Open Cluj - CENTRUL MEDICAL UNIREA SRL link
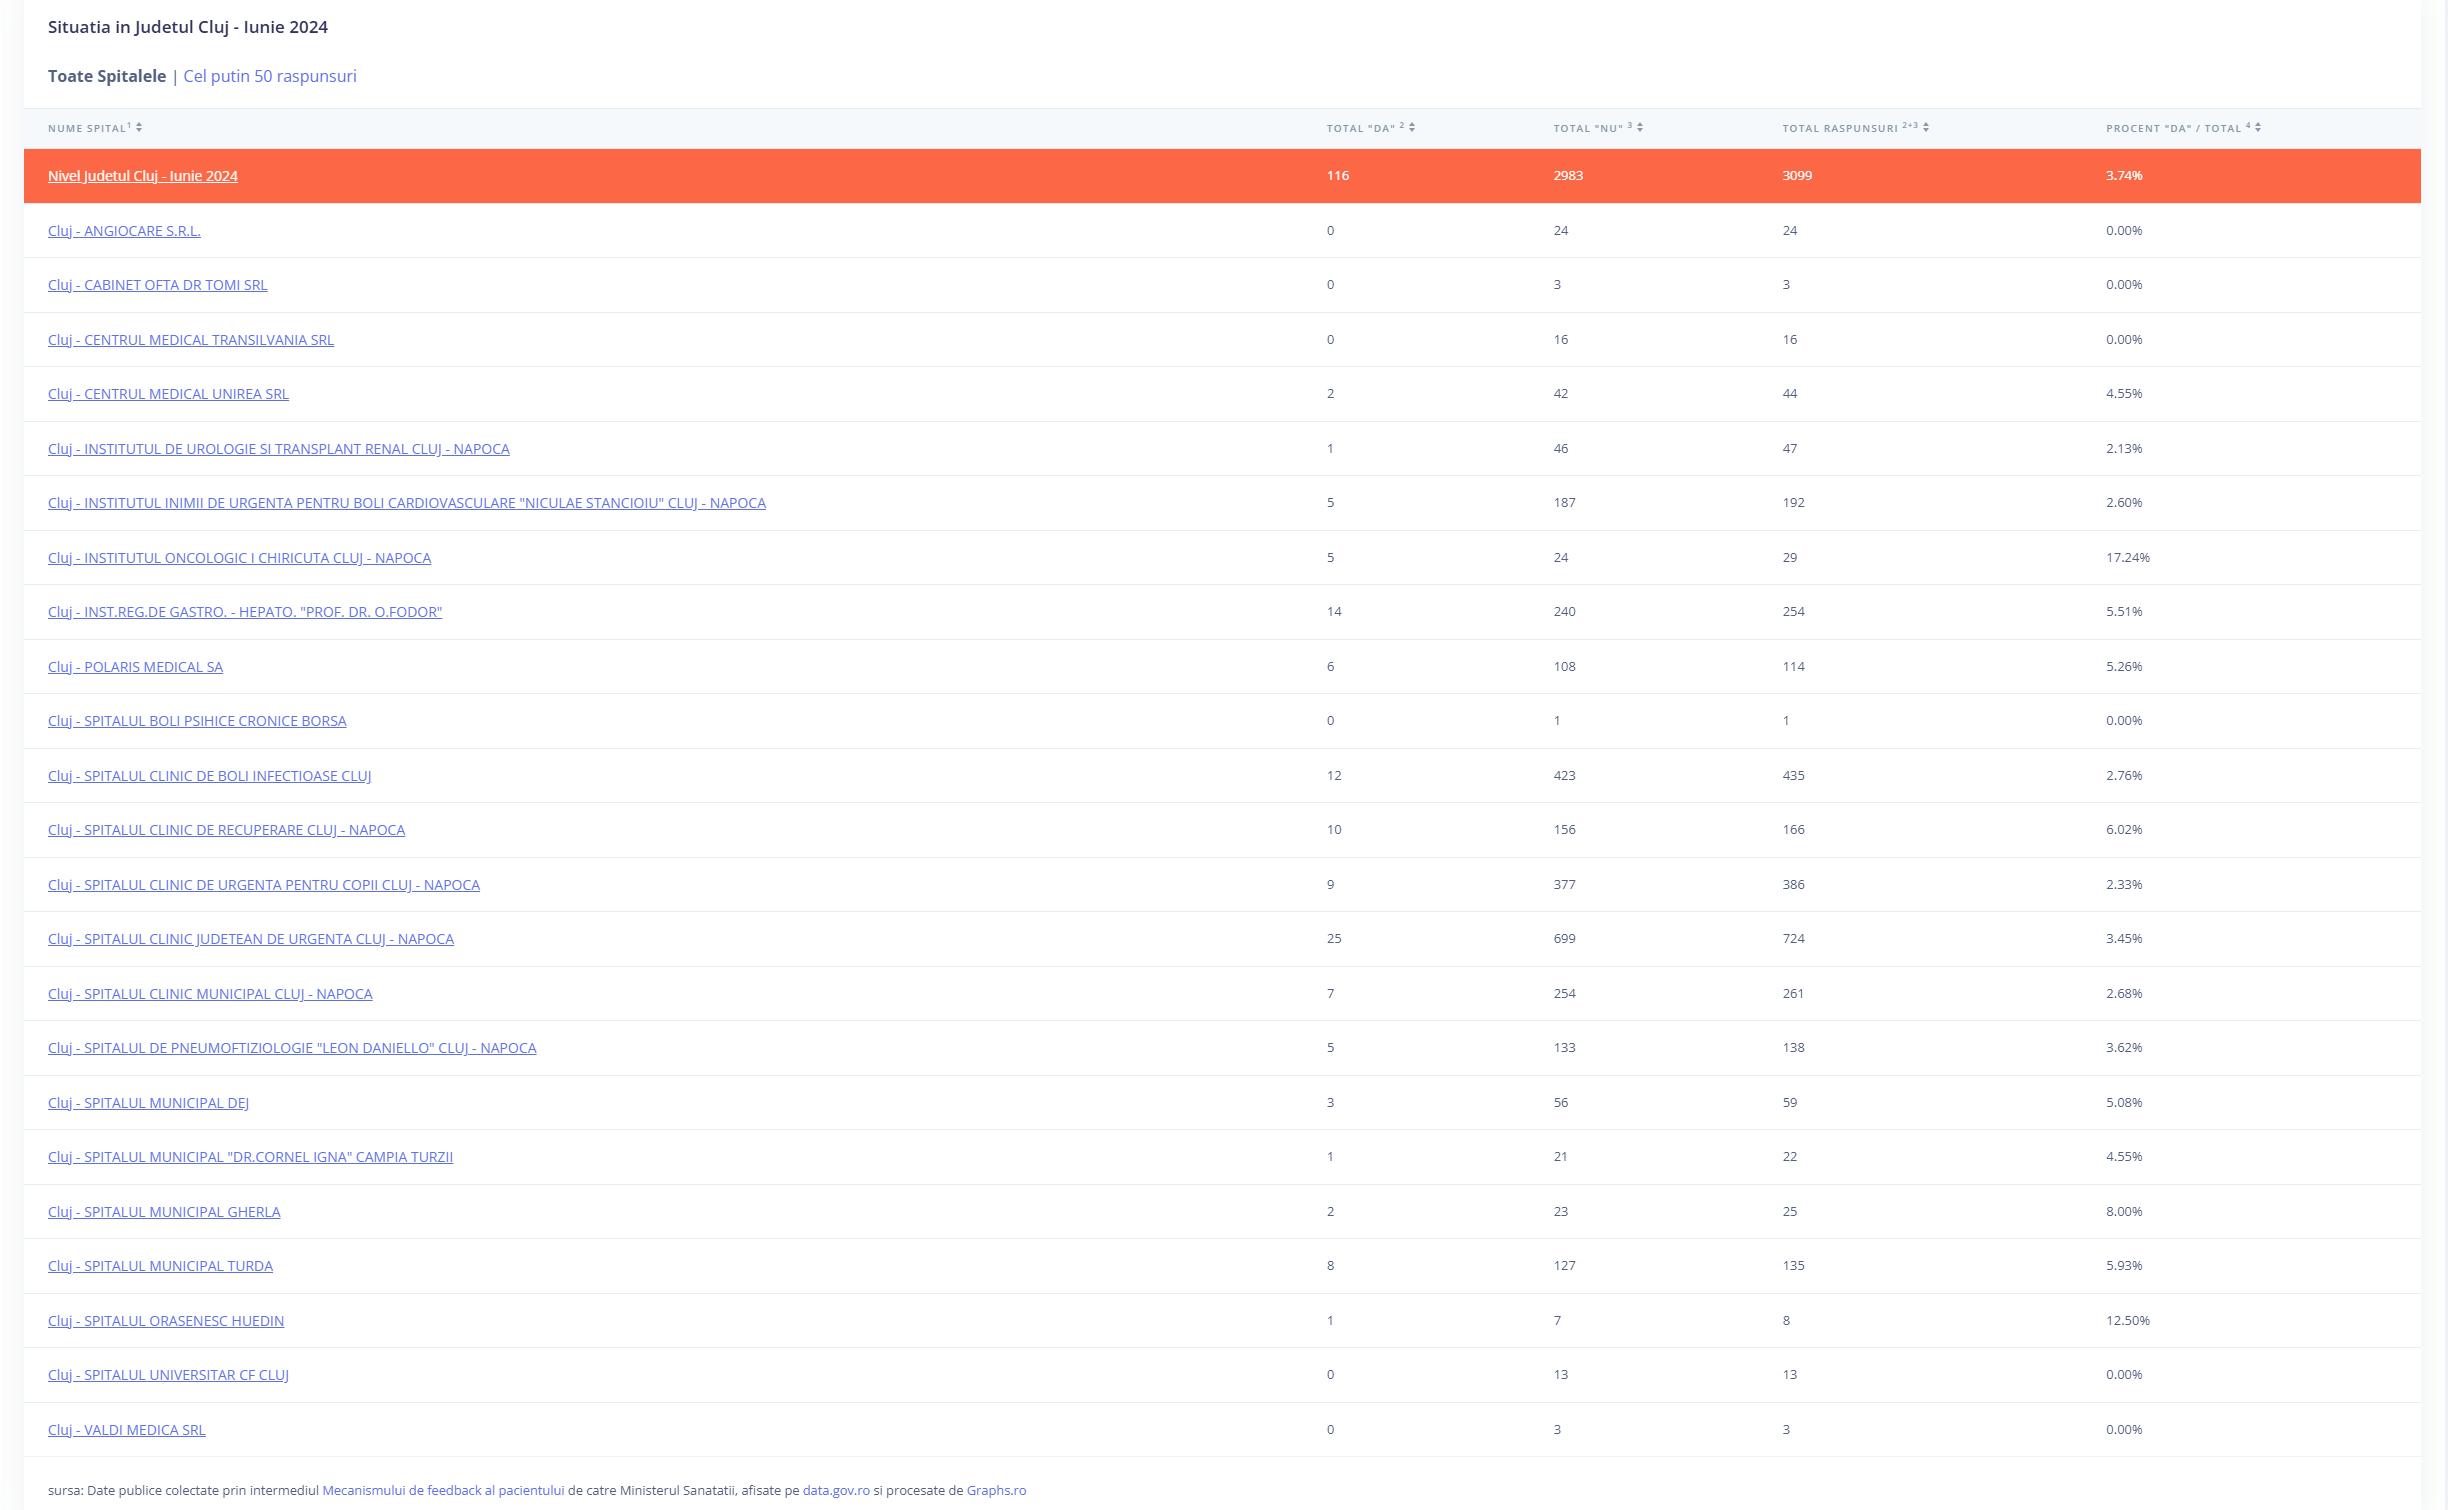2448x1510 pixels. click(x=168, y=394)
